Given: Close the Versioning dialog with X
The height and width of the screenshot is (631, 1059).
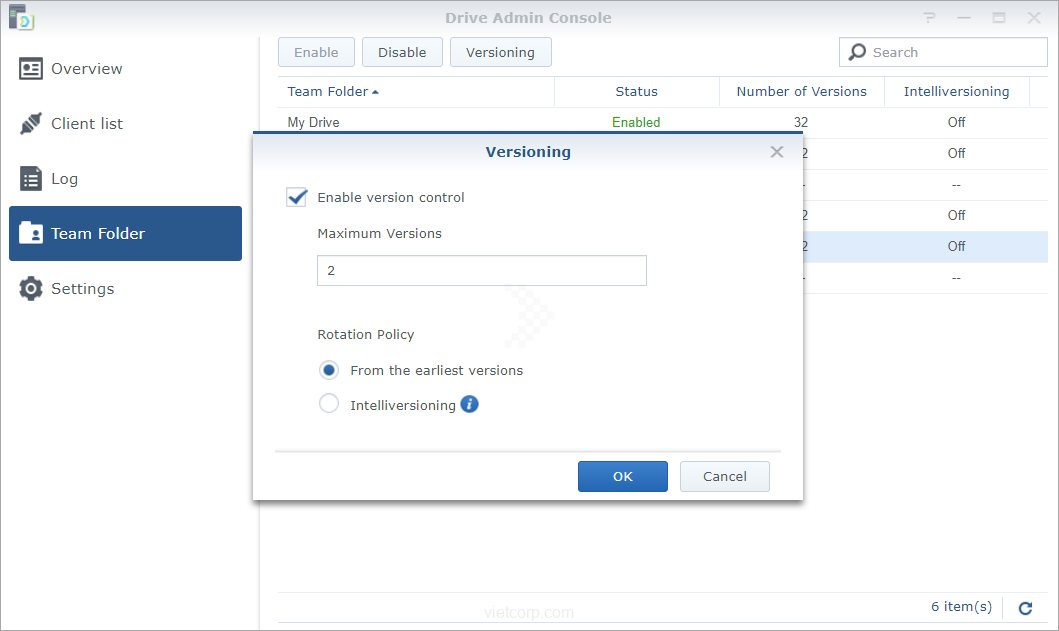Looking at the screenshot, I should [x=776, y=152].
